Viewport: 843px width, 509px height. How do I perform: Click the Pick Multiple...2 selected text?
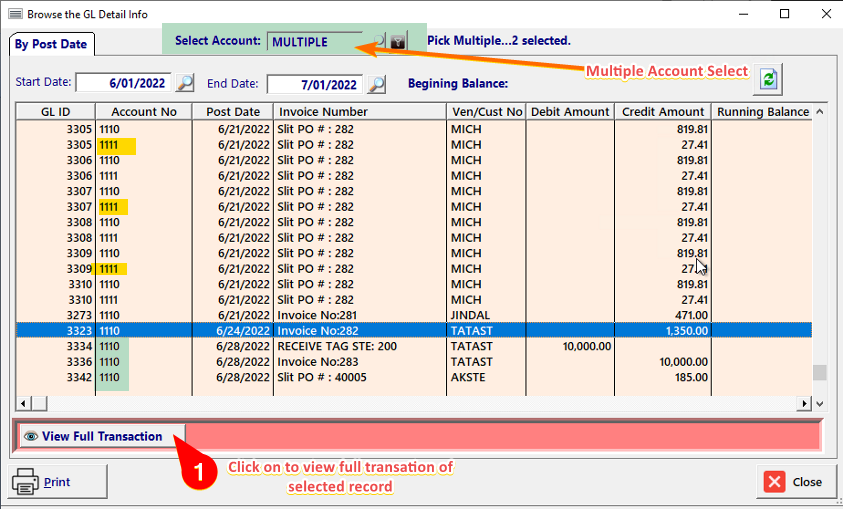pyautogui.click(x=499, y=41)
